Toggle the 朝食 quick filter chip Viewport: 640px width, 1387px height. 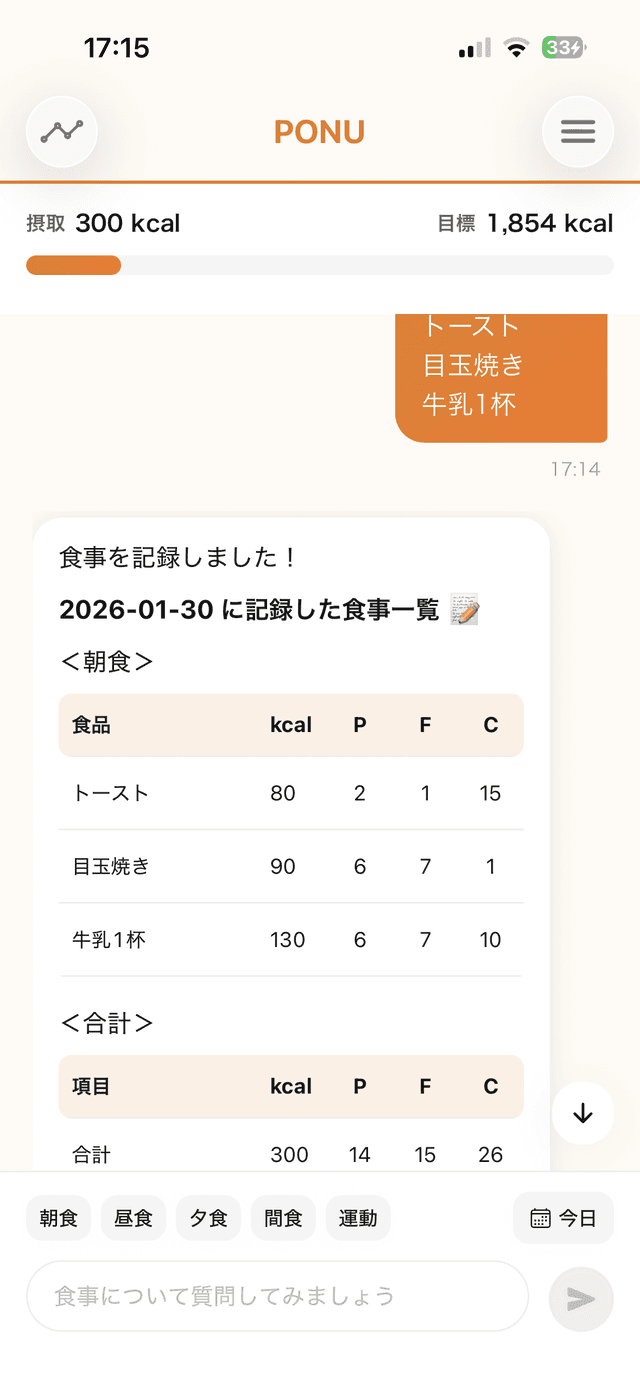point(58,1218)
